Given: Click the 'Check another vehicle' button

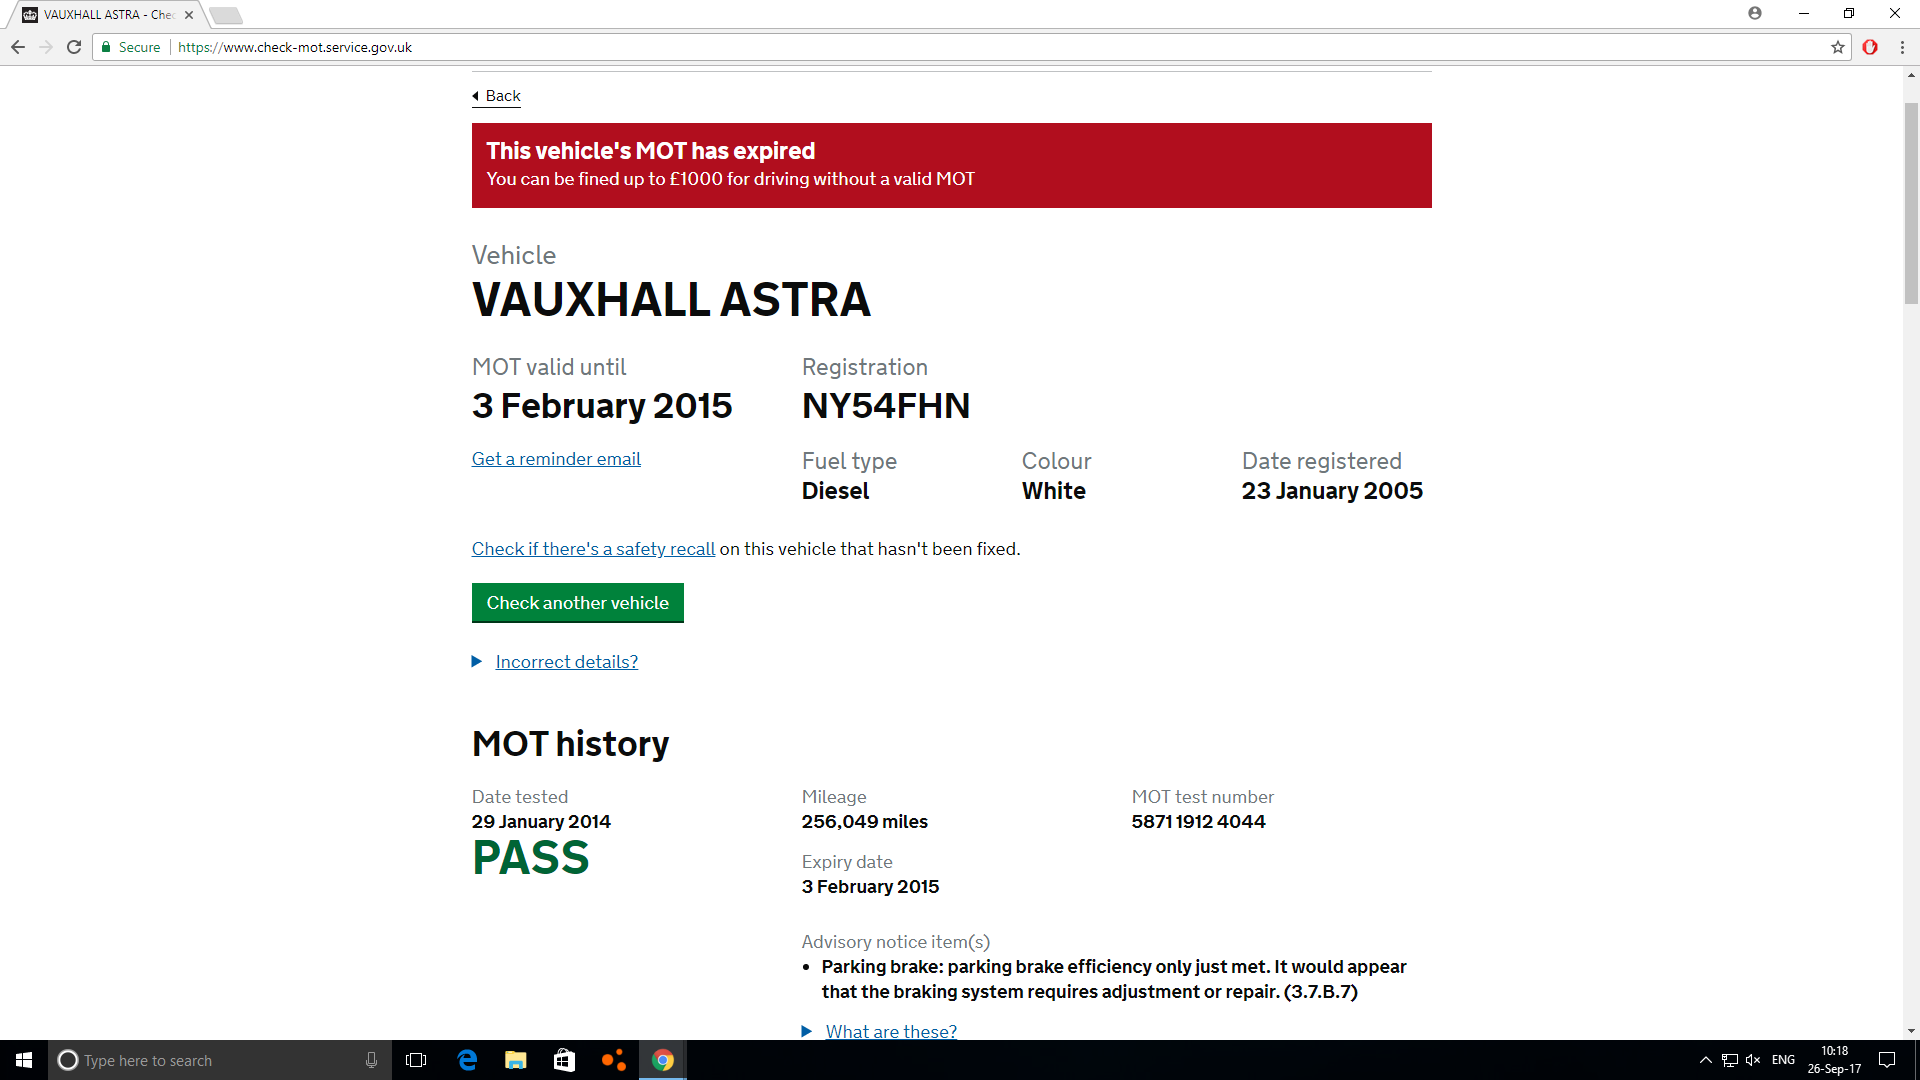Looking at the screenshot, I should (577, 603).
